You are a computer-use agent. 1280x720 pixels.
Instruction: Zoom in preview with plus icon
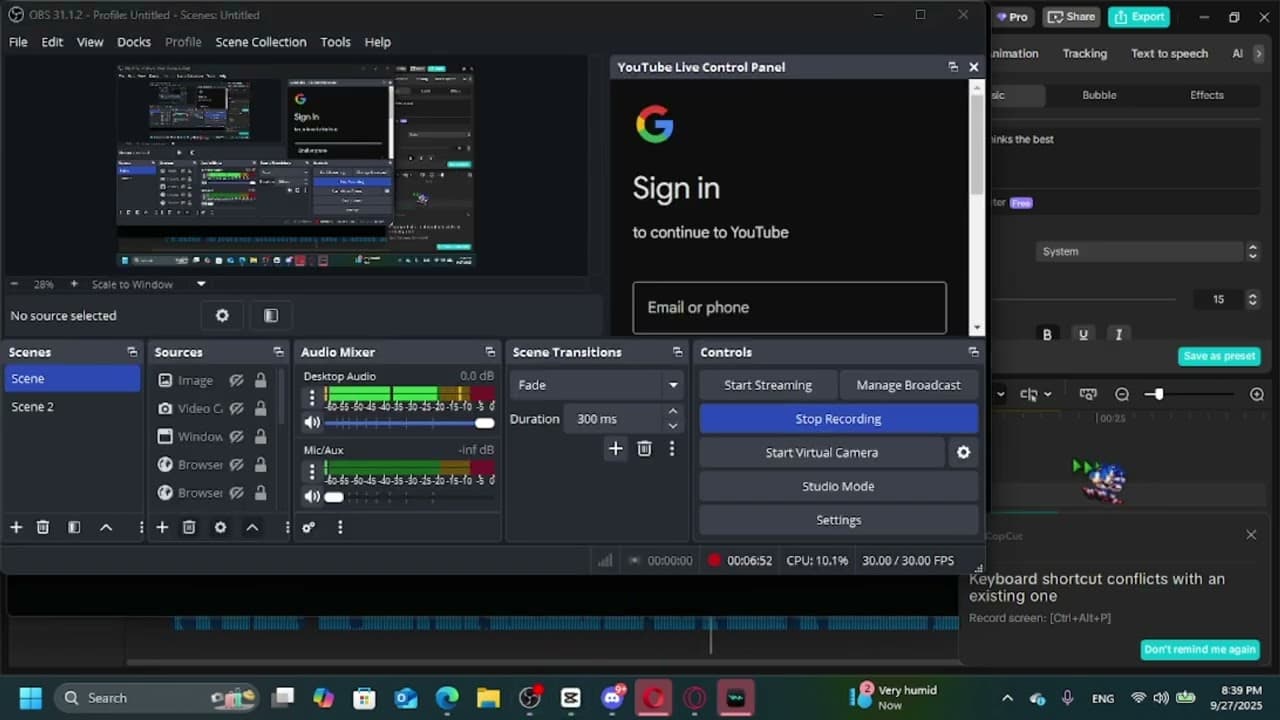(73, 284)
